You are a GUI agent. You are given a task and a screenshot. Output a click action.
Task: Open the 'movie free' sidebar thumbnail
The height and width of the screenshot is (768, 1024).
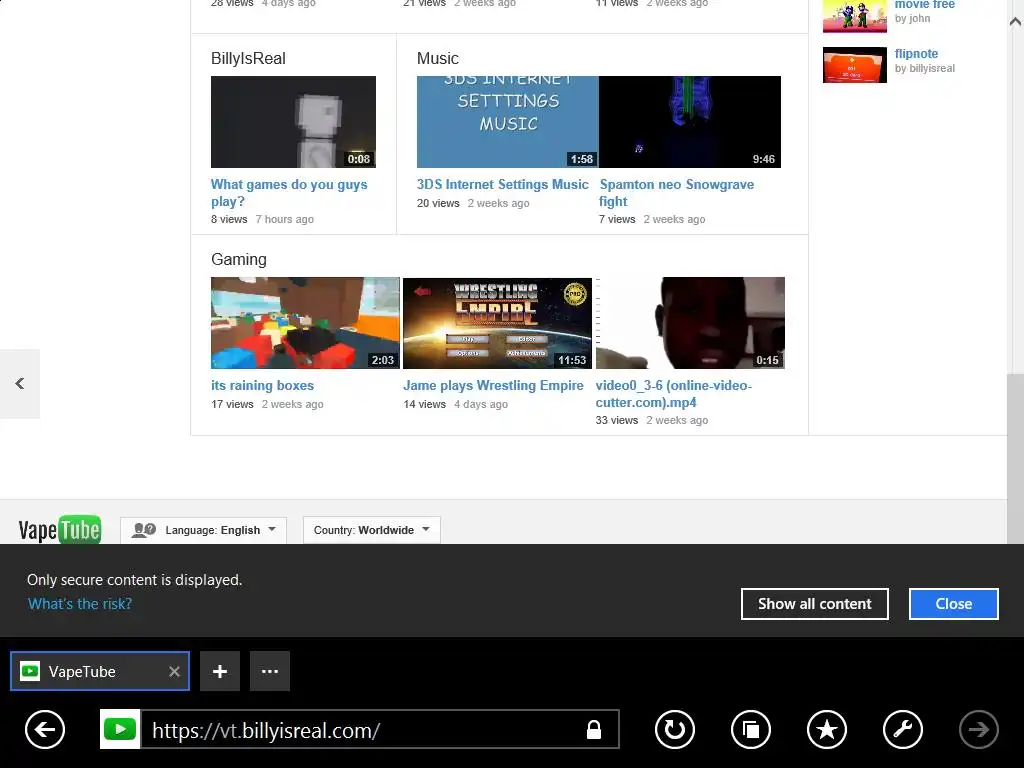[x=855, y=16]
